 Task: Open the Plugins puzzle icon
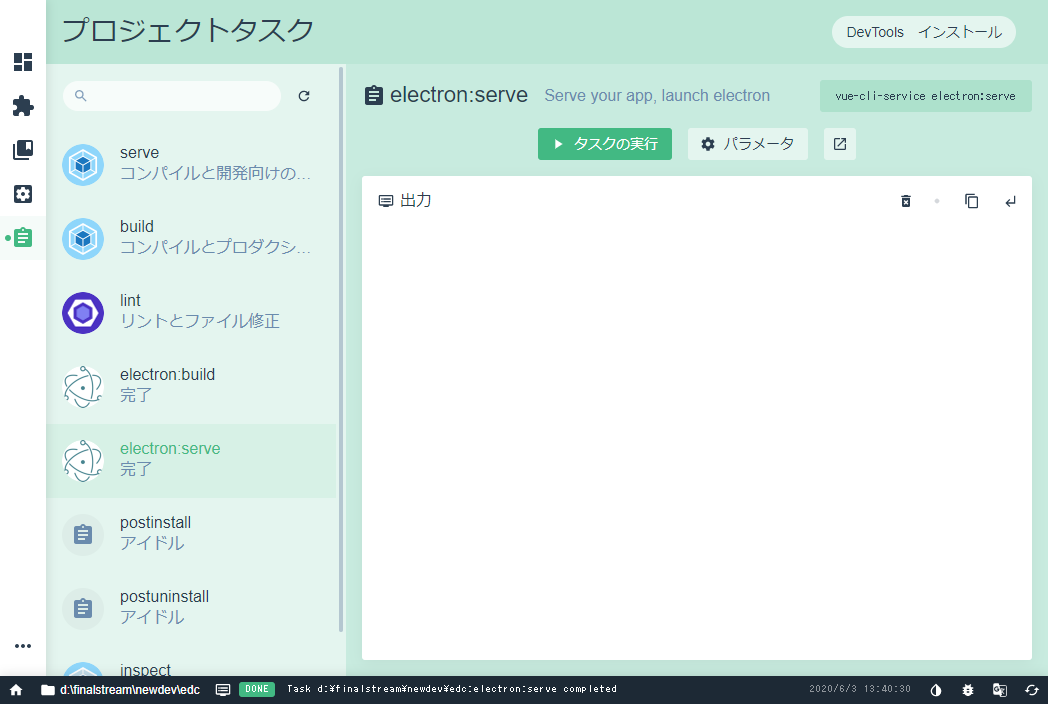click(23, 106)
